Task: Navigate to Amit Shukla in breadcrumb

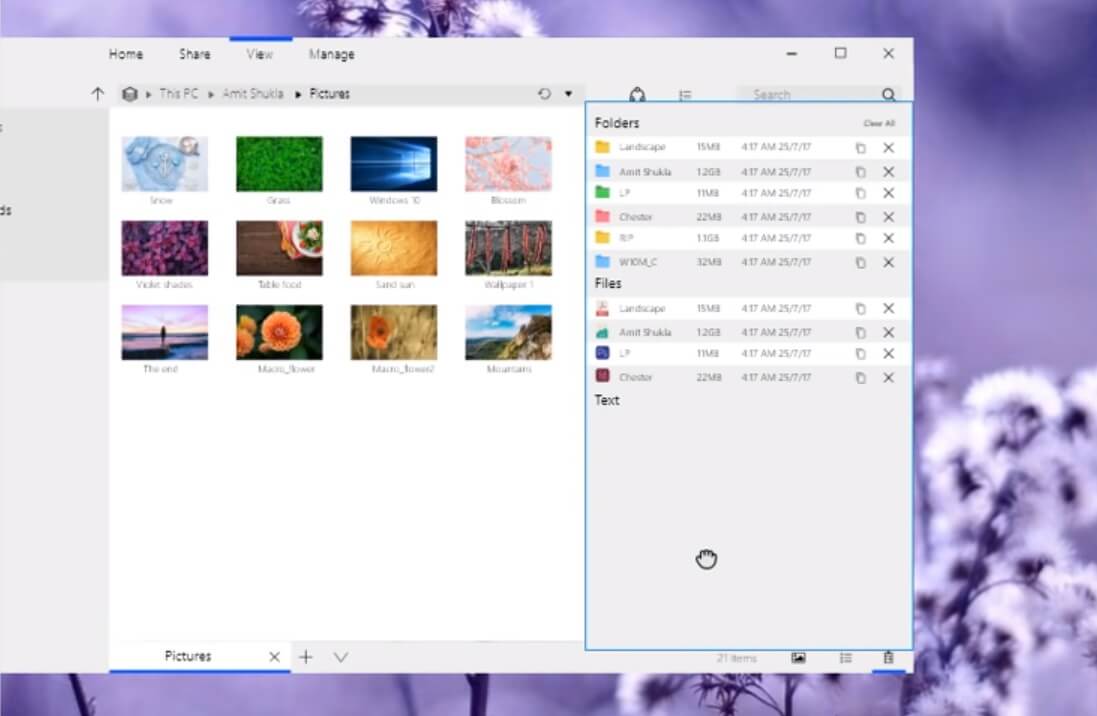Action: pyautogui.click(x=253, y=94)
